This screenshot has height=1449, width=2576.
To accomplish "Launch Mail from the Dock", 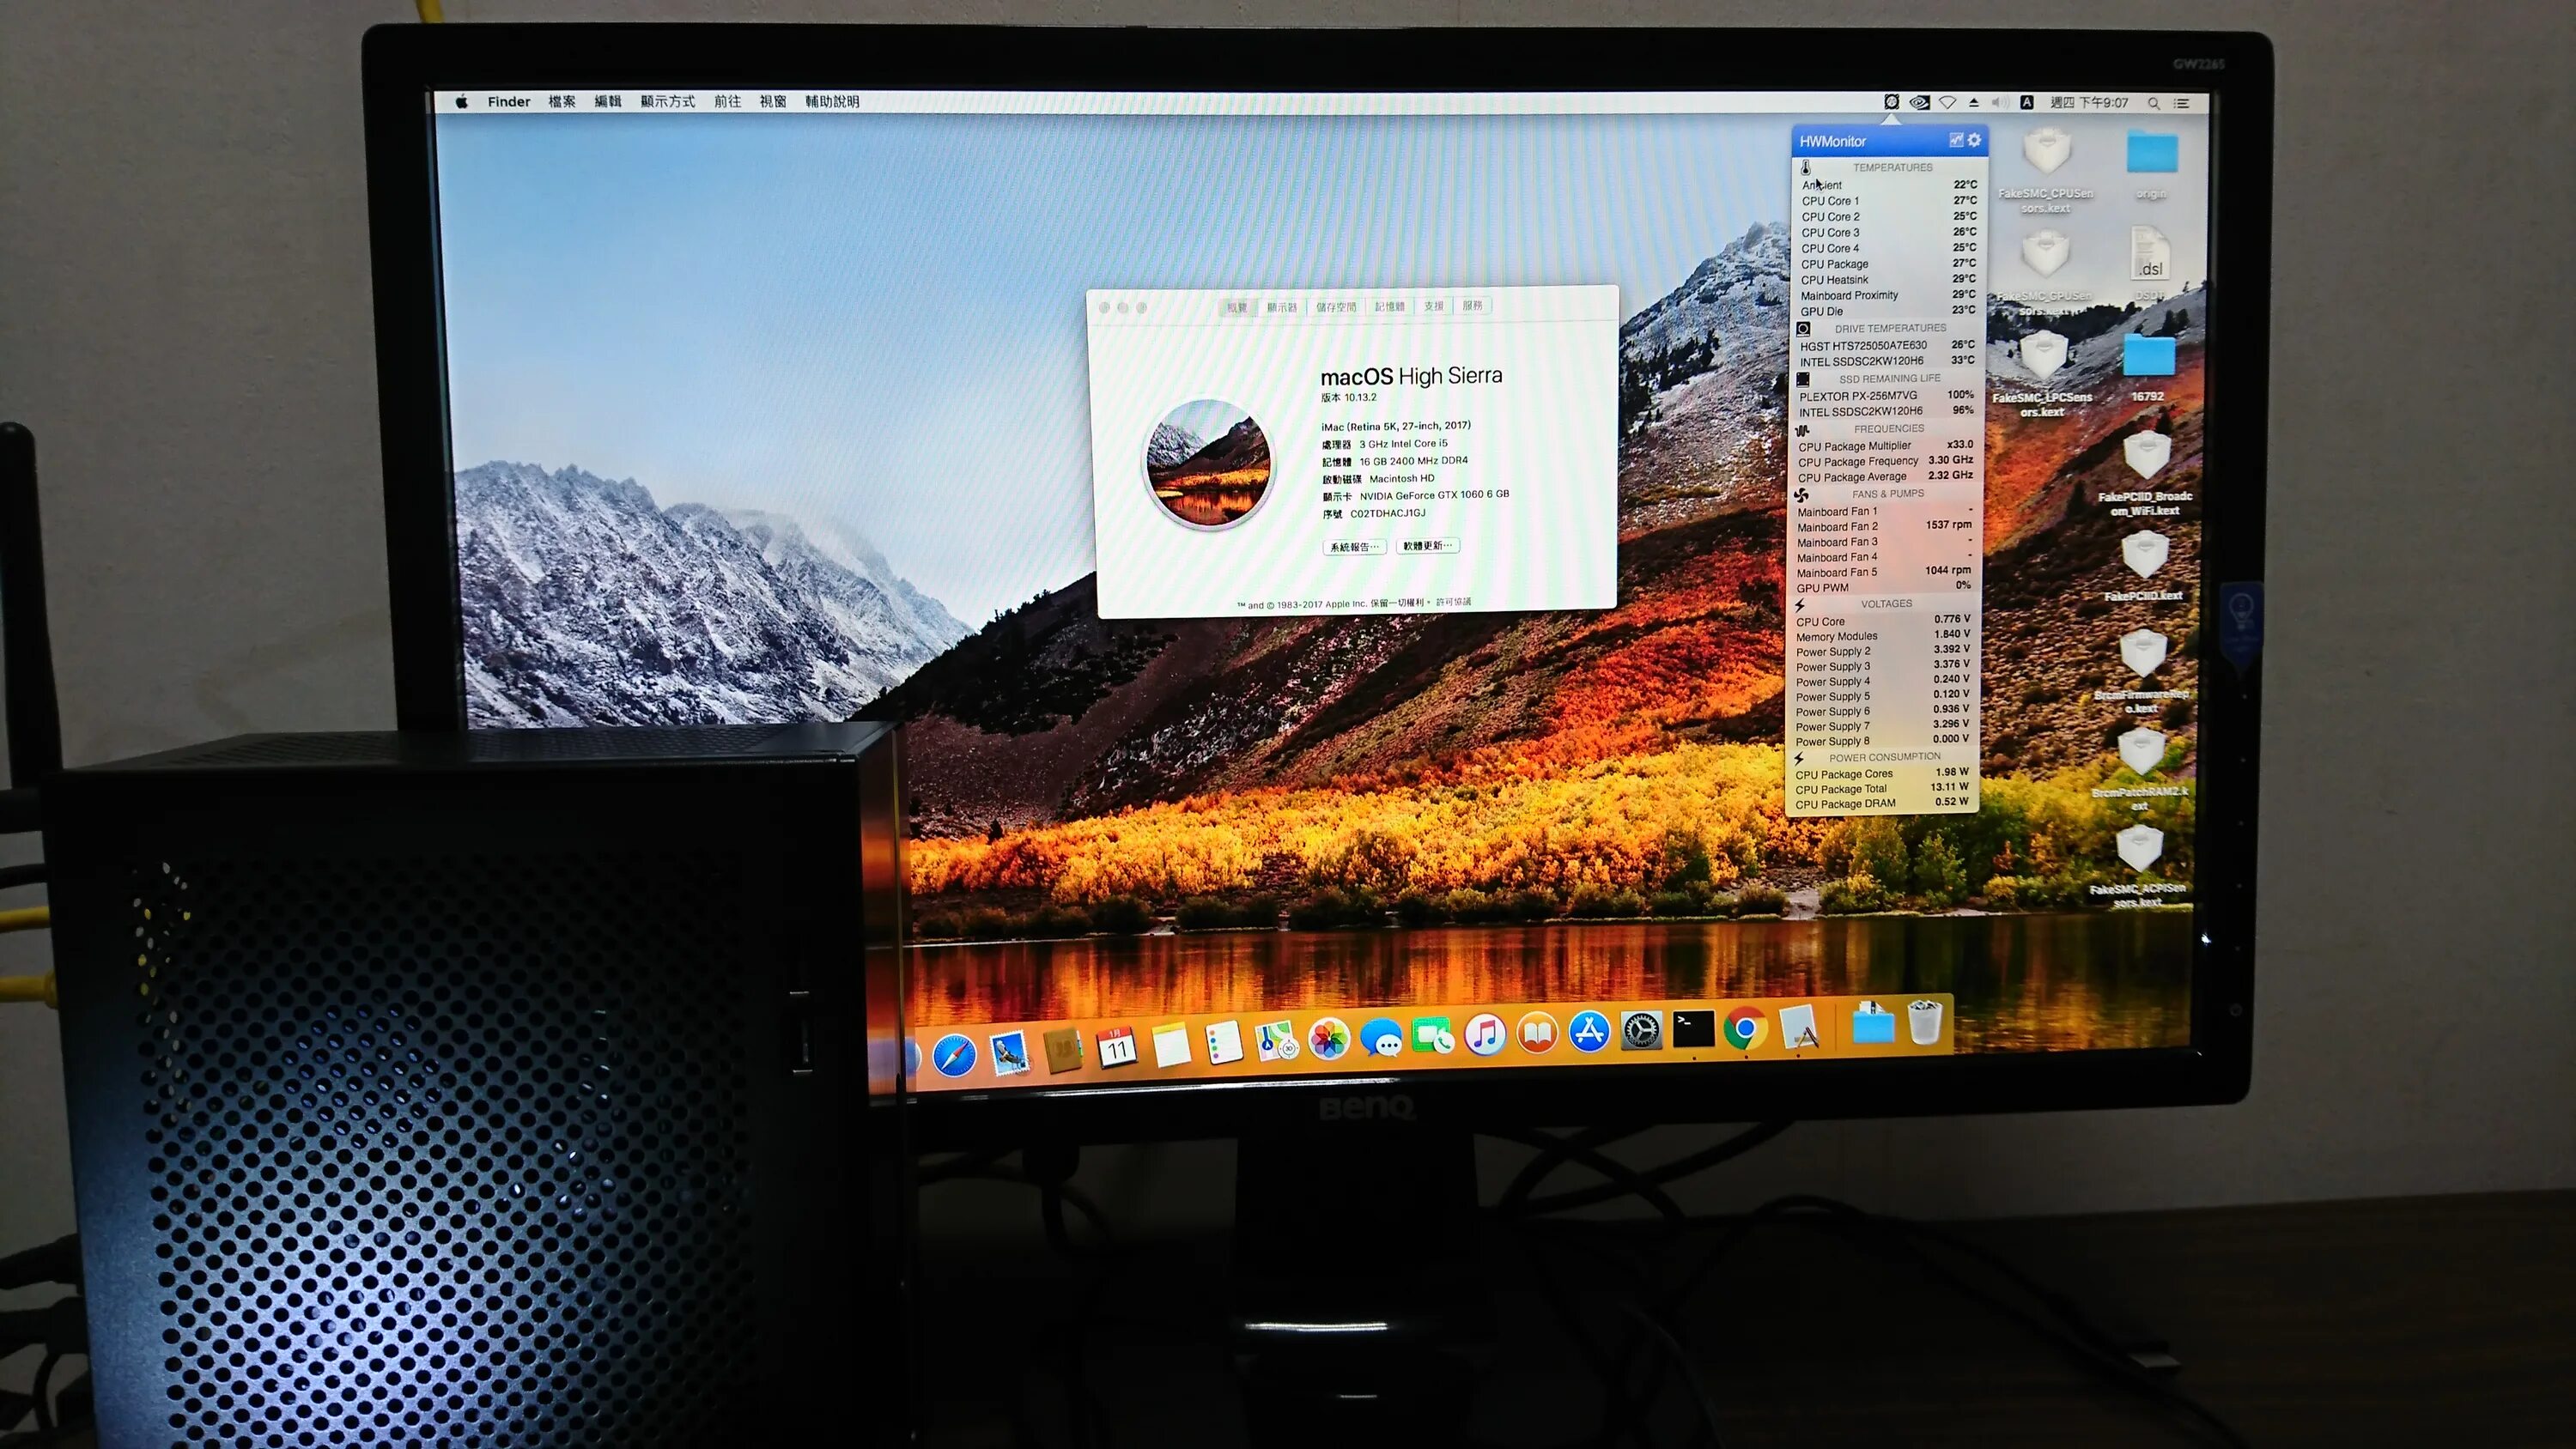I will [1009, 1053].
